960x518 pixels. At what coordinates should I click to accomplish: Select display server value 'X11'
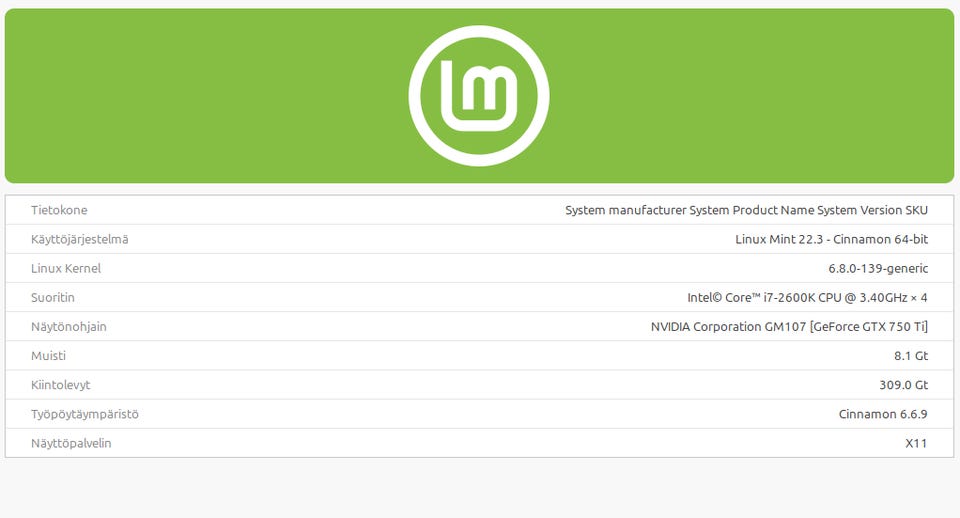[916, 443]
